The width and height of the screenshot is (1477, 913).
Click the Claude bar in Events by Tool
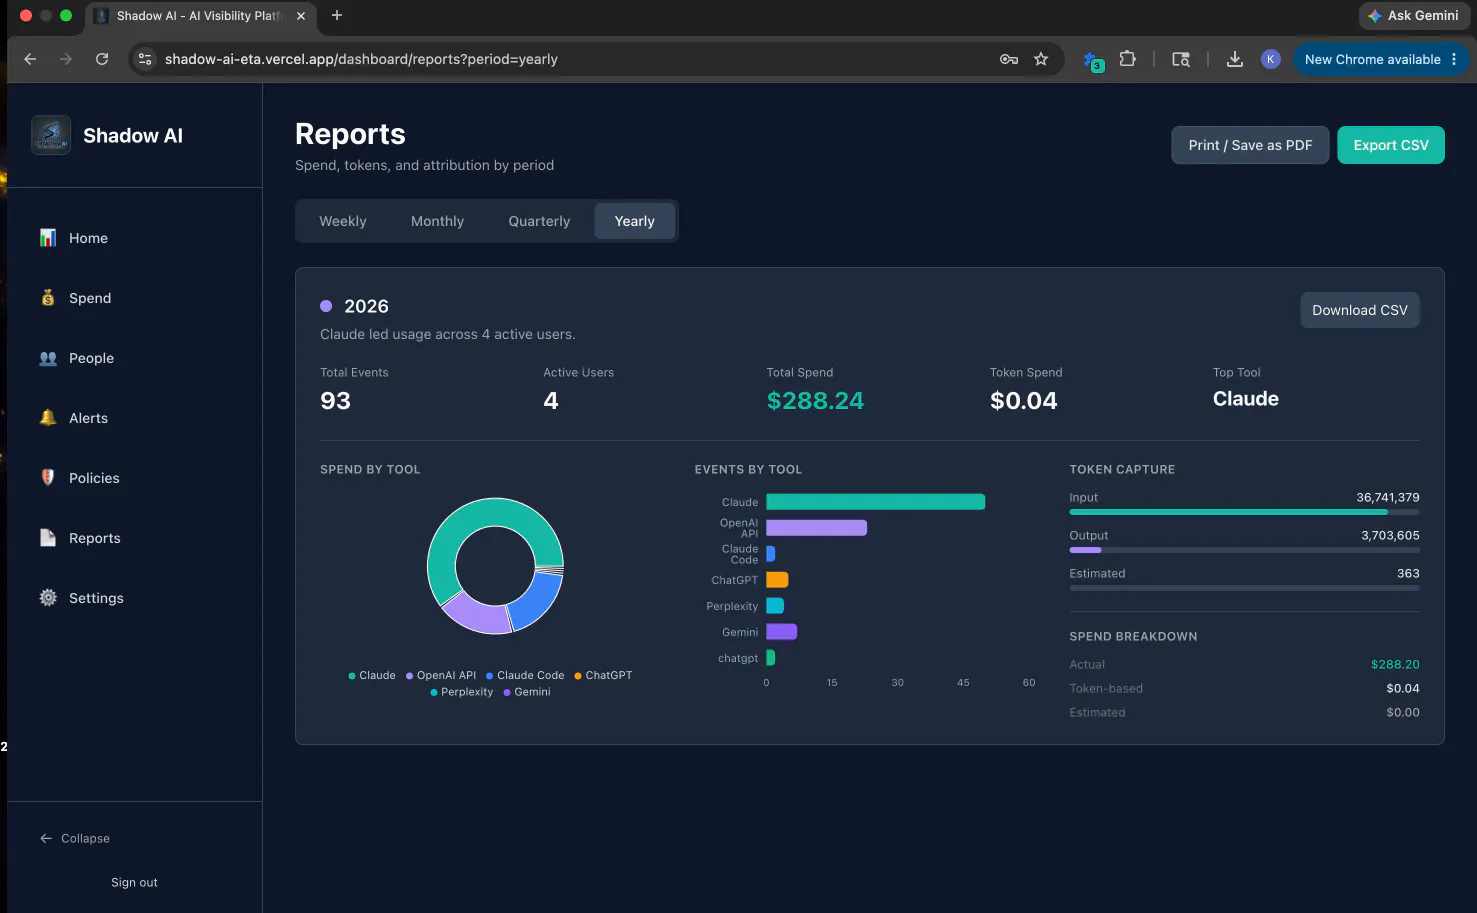click(x=875, y=502)
